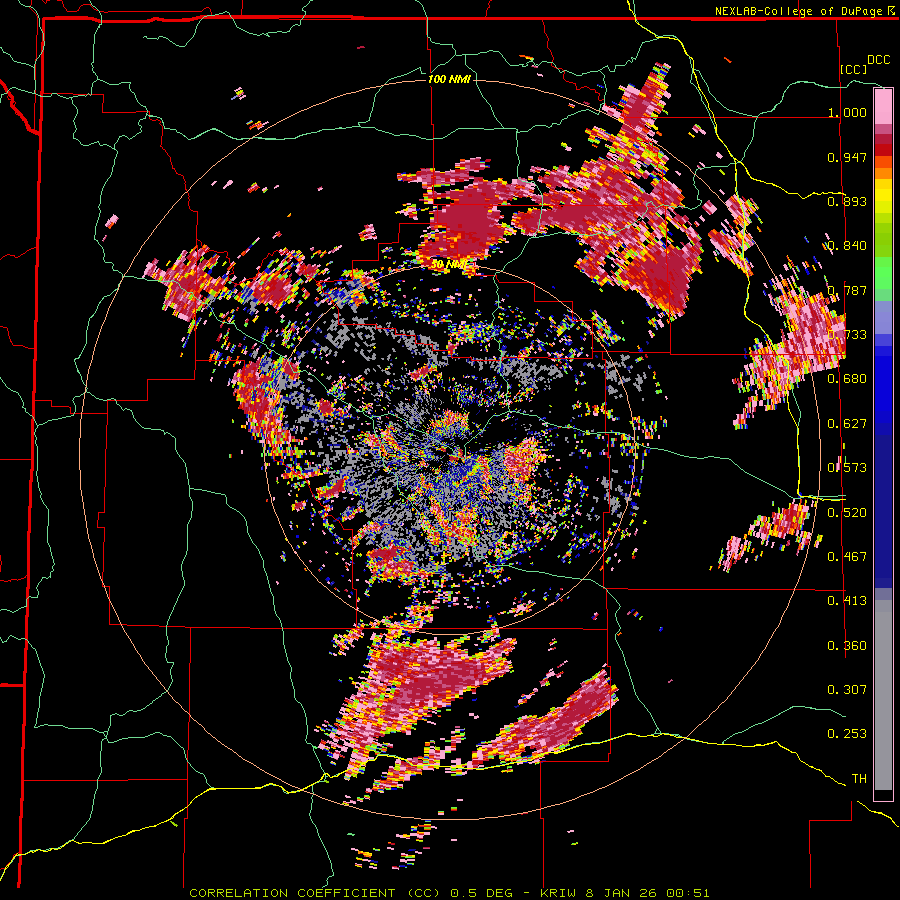Select the 0.520 scale value
900x900 pixels.
coord(847,513)
